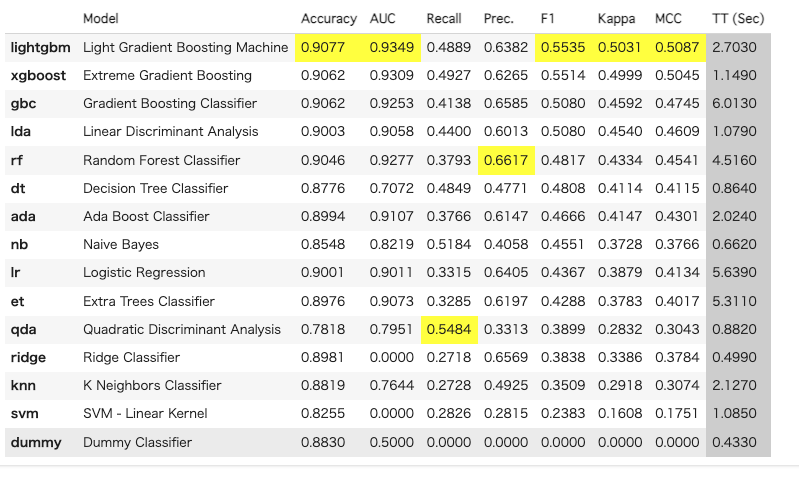799x481 pixels.
Task: Click highlighted F1 value 0.5535
Action: (562, 47)
